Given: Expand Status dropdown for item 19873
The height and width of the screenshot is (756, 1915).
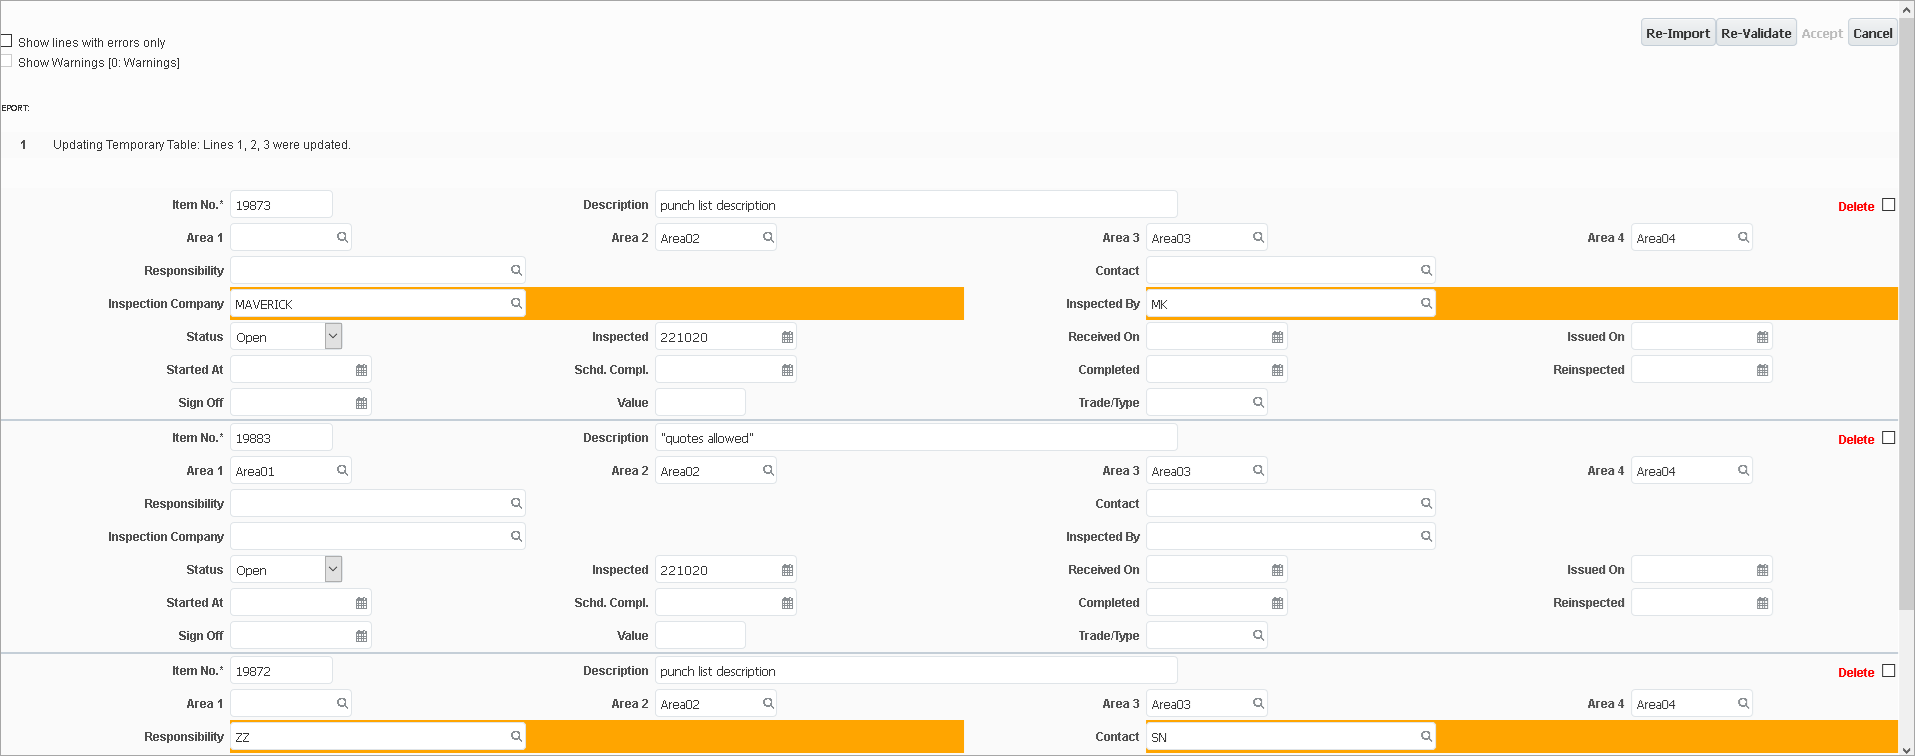Looking at the screenshot, I should tap(333, 336).
